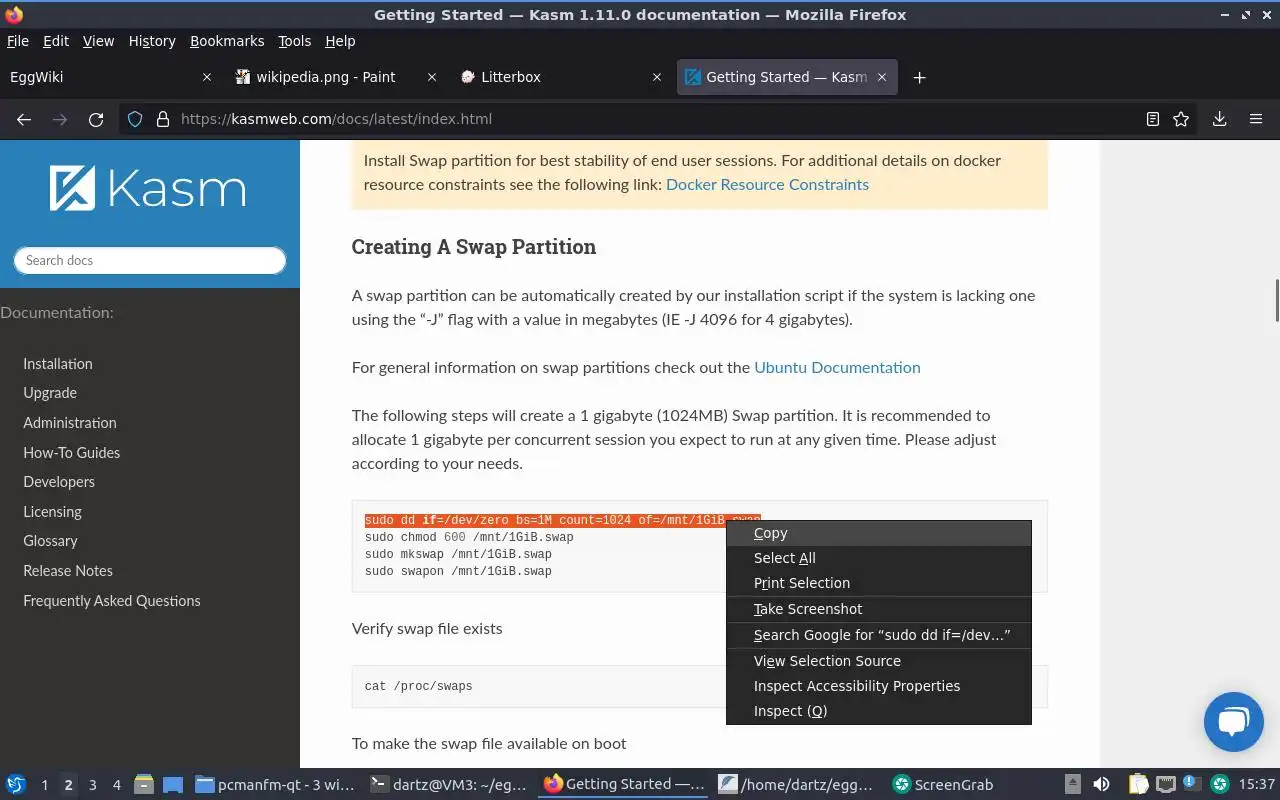The width and height of the screenshot is (1280, 800).
Task: Open the History menu
Action: pyautogui.click(x=152, y=41)
